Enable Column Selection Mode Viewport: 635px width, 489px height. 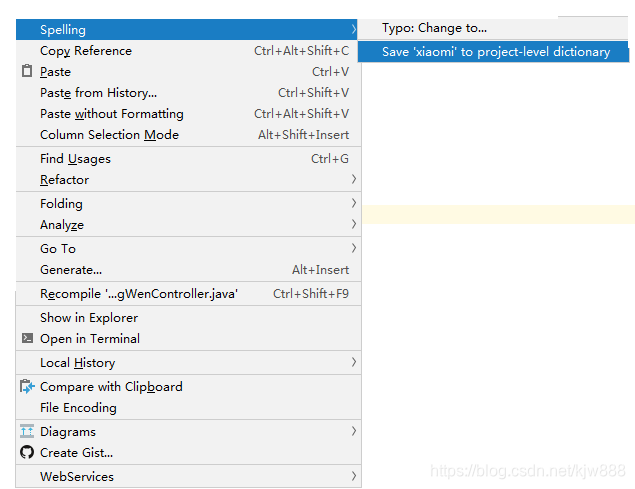tap(188, 135)
